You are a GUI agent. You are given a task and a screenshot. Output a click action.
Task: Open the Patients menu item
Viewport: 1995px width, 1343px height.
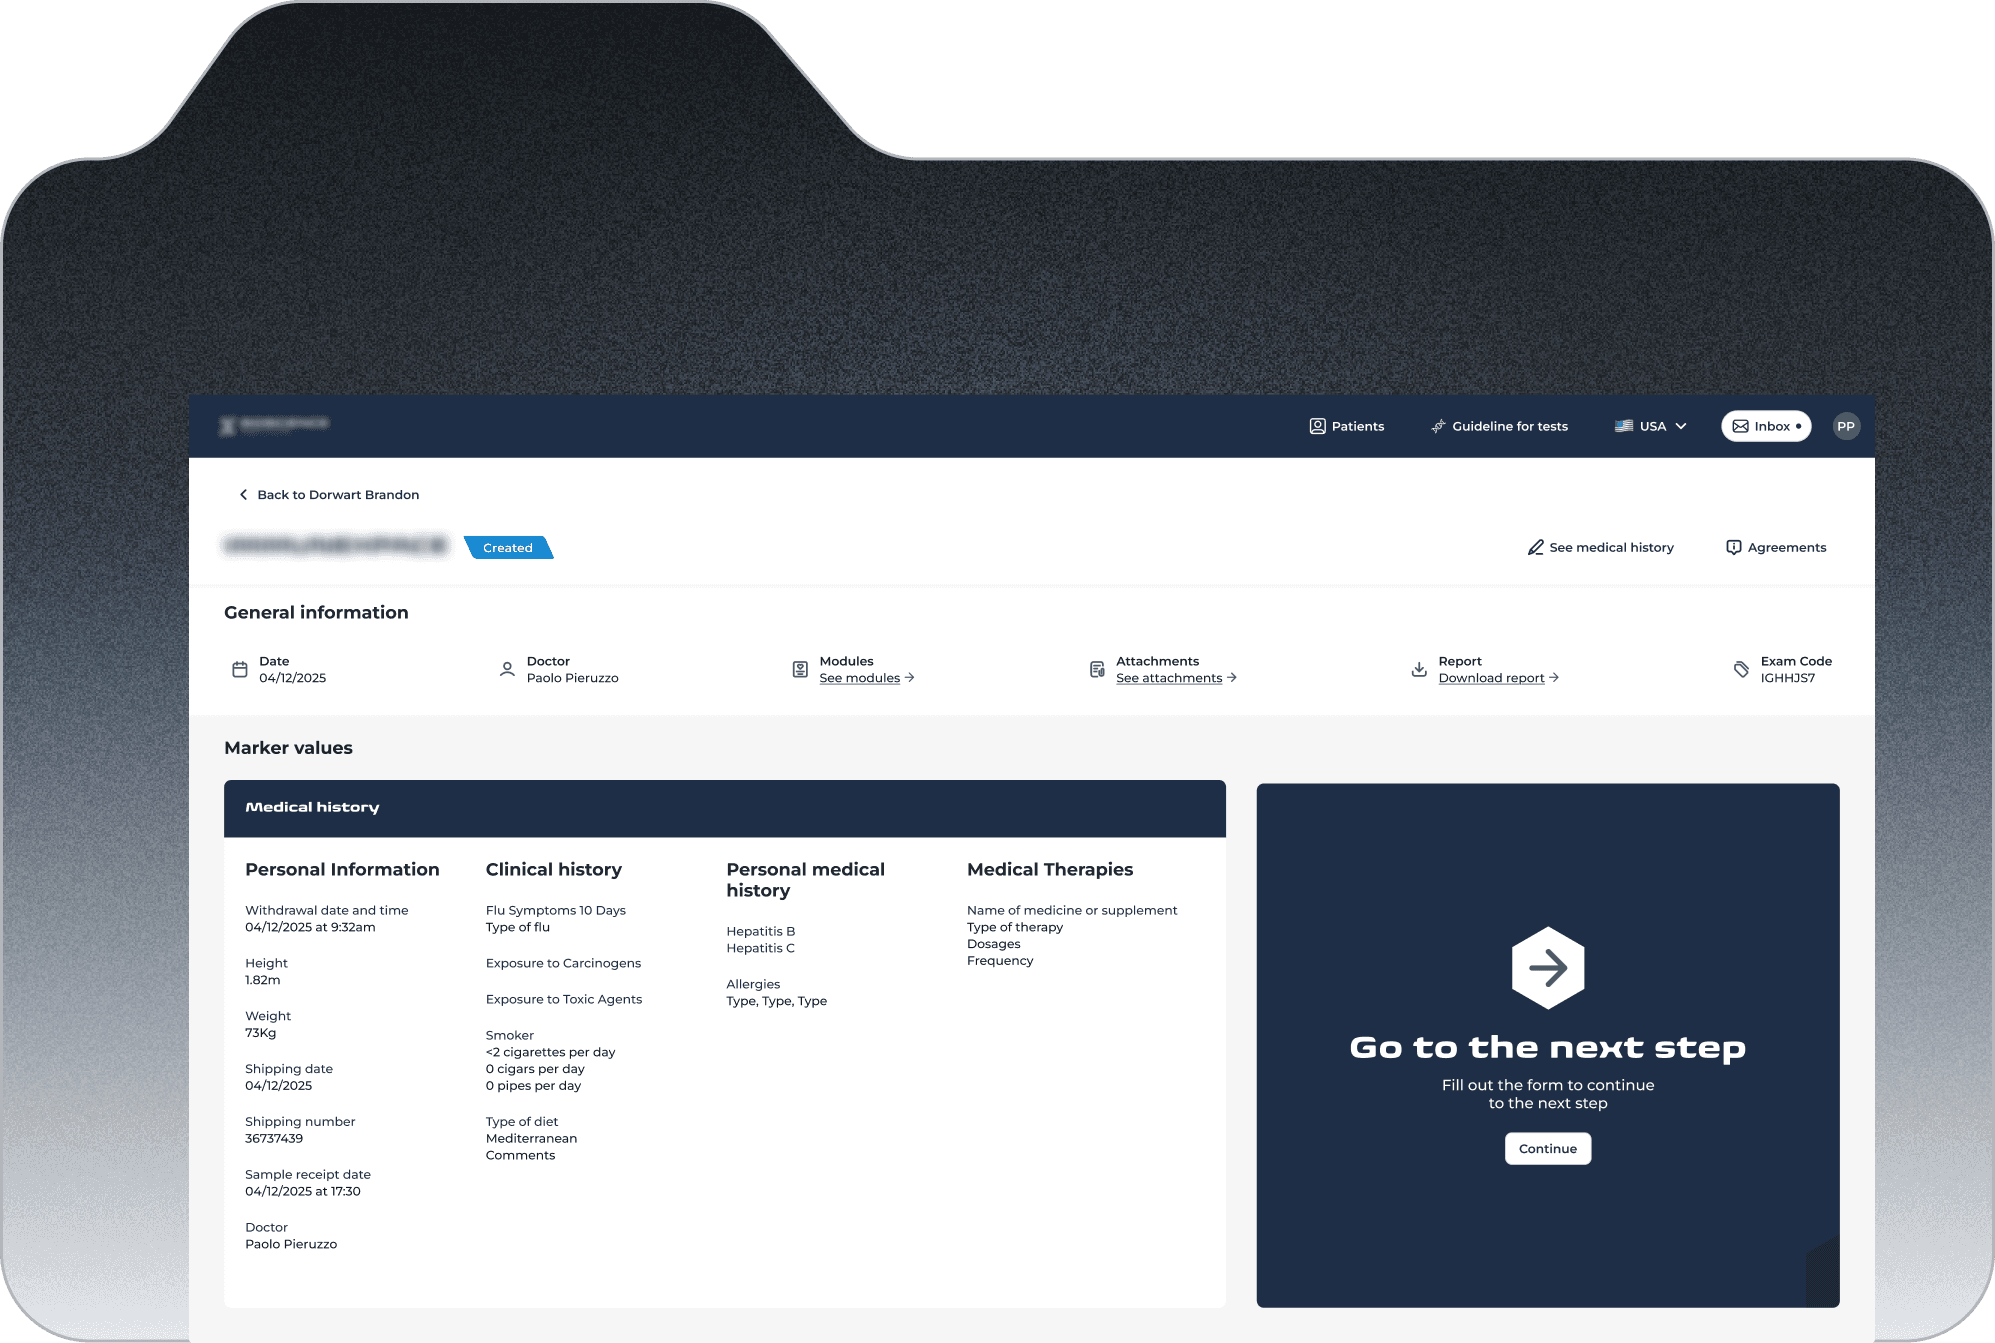(x=1347, y=426)
